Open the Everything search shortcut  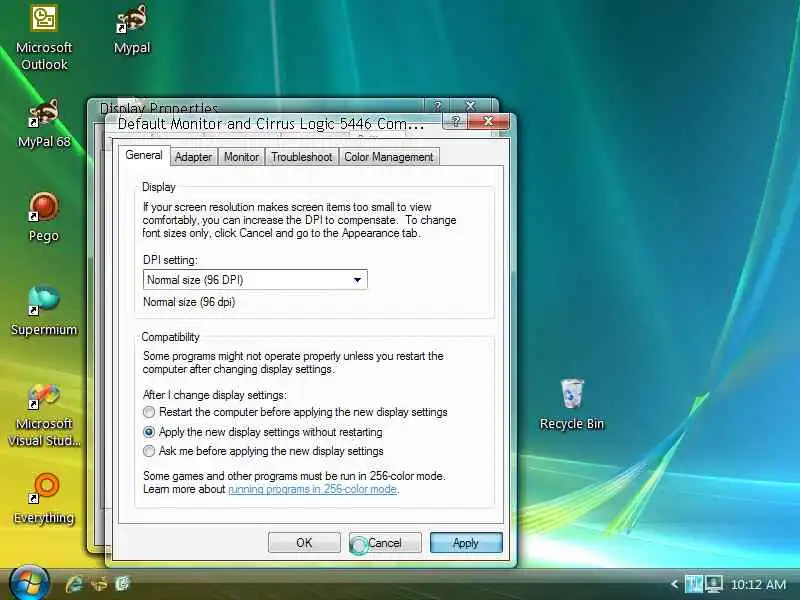(x=44, y=498)
